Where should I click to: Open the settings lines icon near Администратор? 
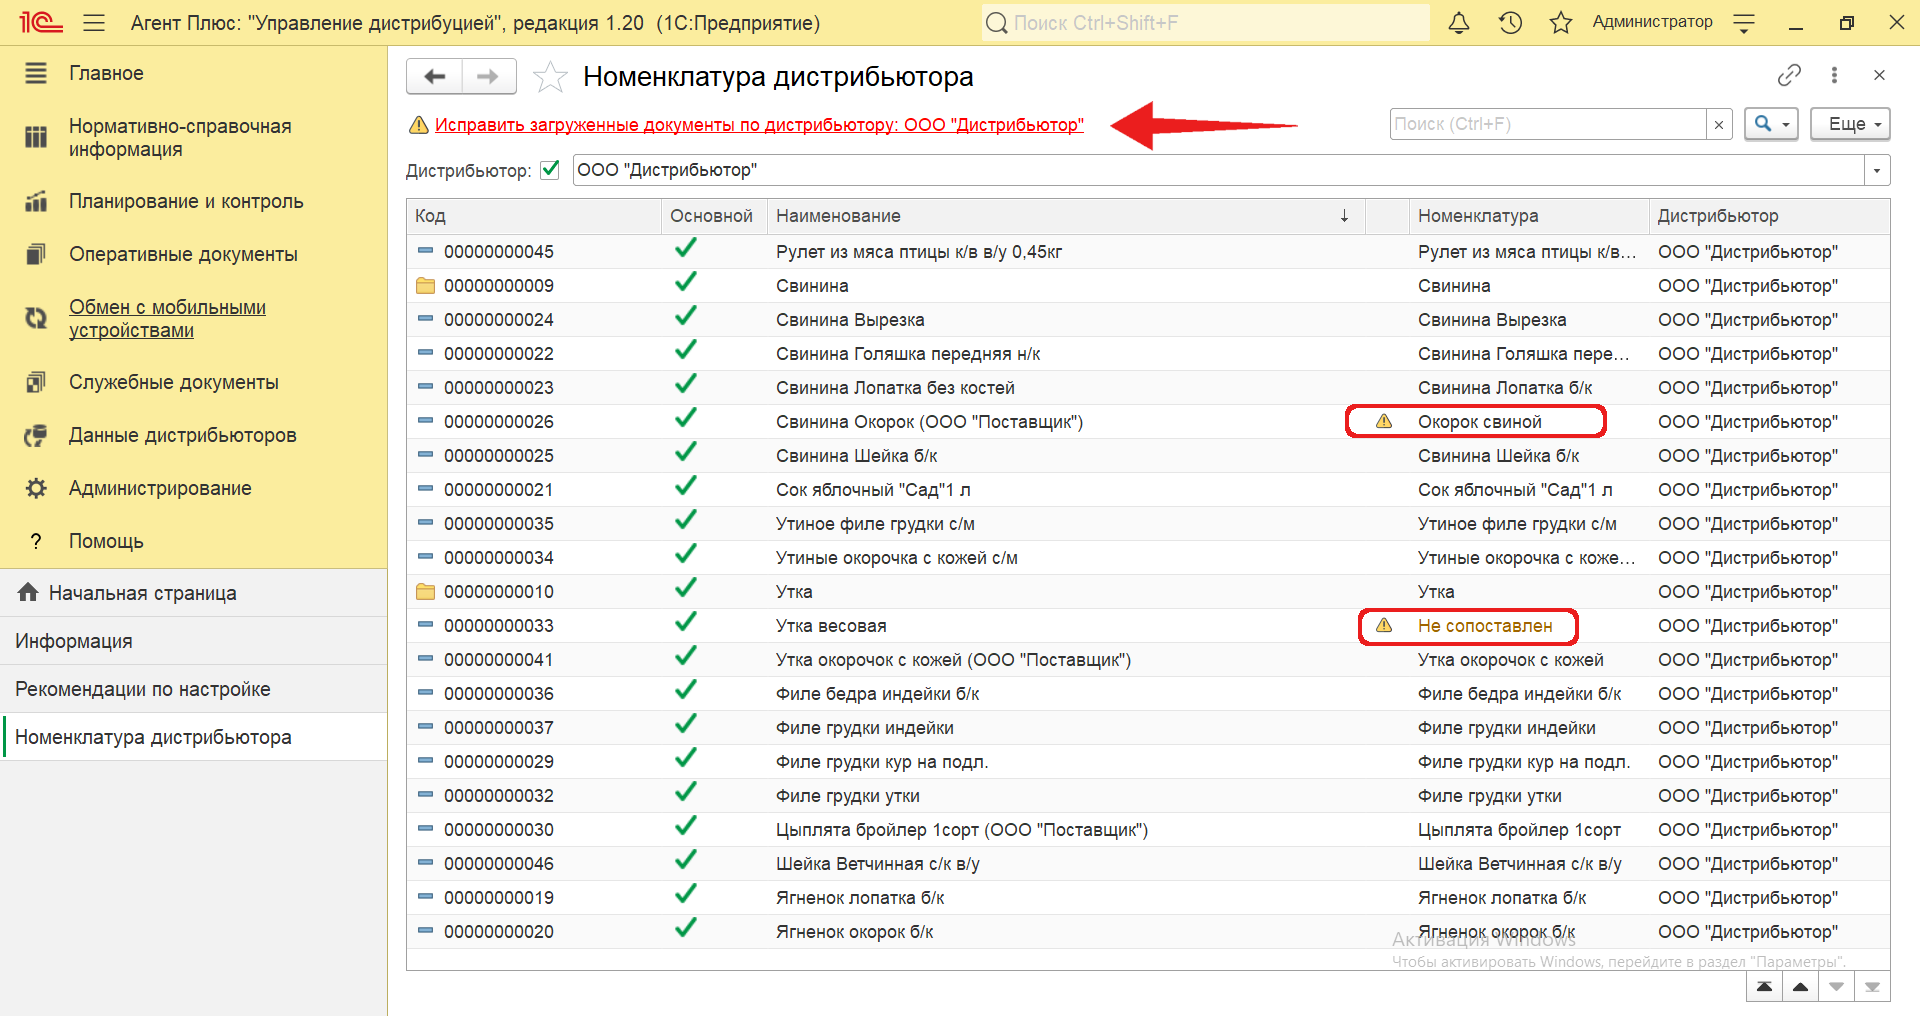click(x=1744, y=23)
